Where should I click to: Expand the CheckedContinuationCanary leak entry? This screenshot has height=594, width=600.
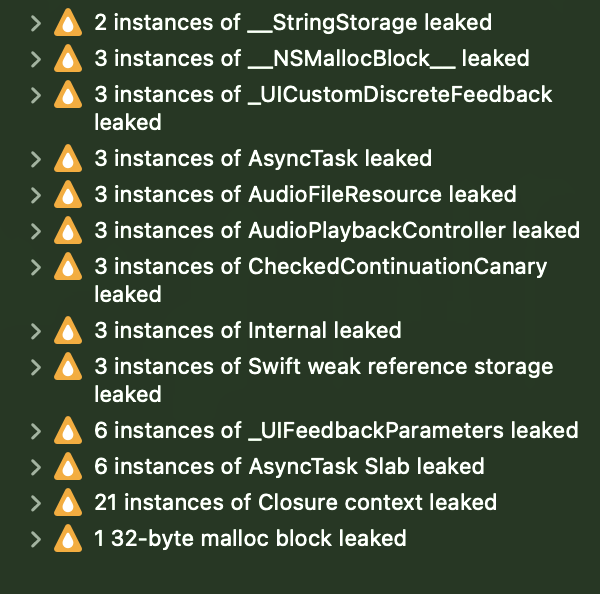pyautogui.click(x=36, y=268)
